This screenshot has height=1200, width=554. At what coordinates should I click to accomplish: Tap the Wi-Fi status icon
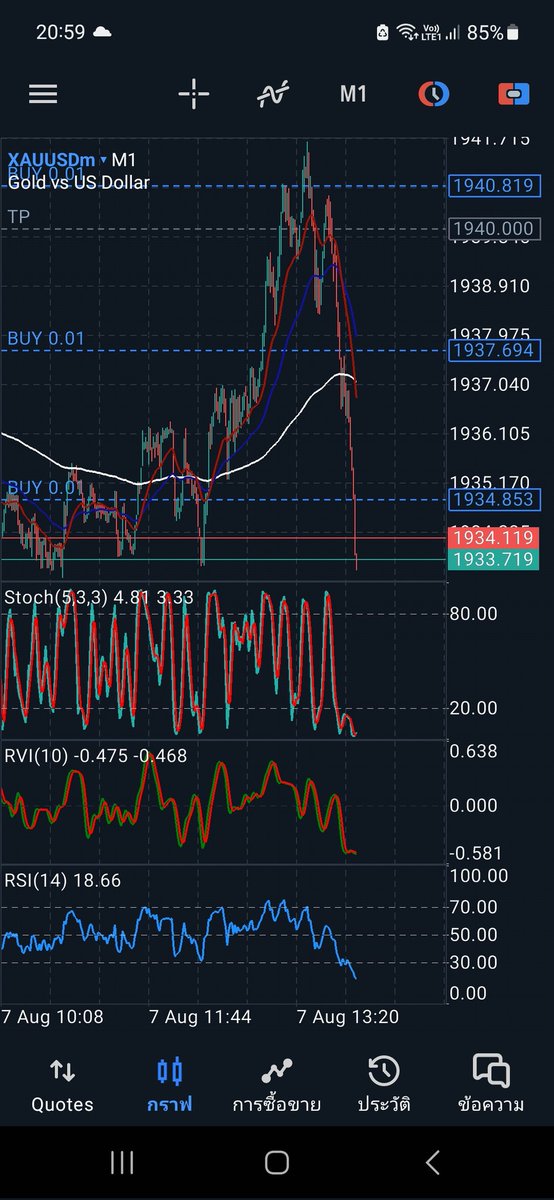coord(406,32)
